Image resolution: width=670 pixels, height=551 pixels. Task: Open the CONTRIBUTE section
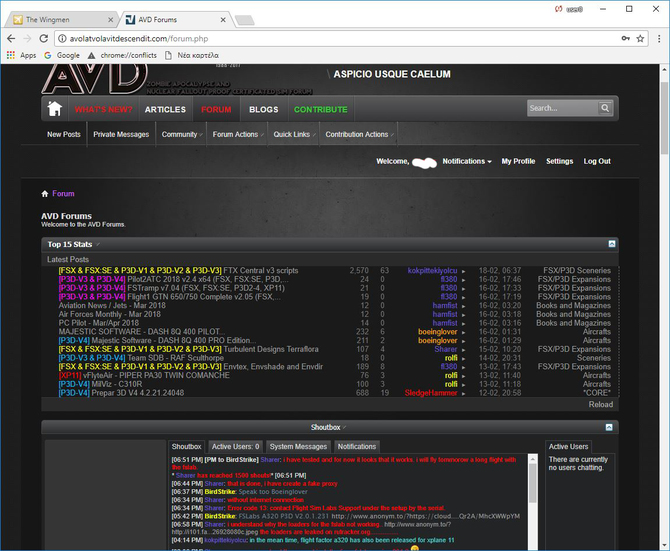[x=320, y=109]
